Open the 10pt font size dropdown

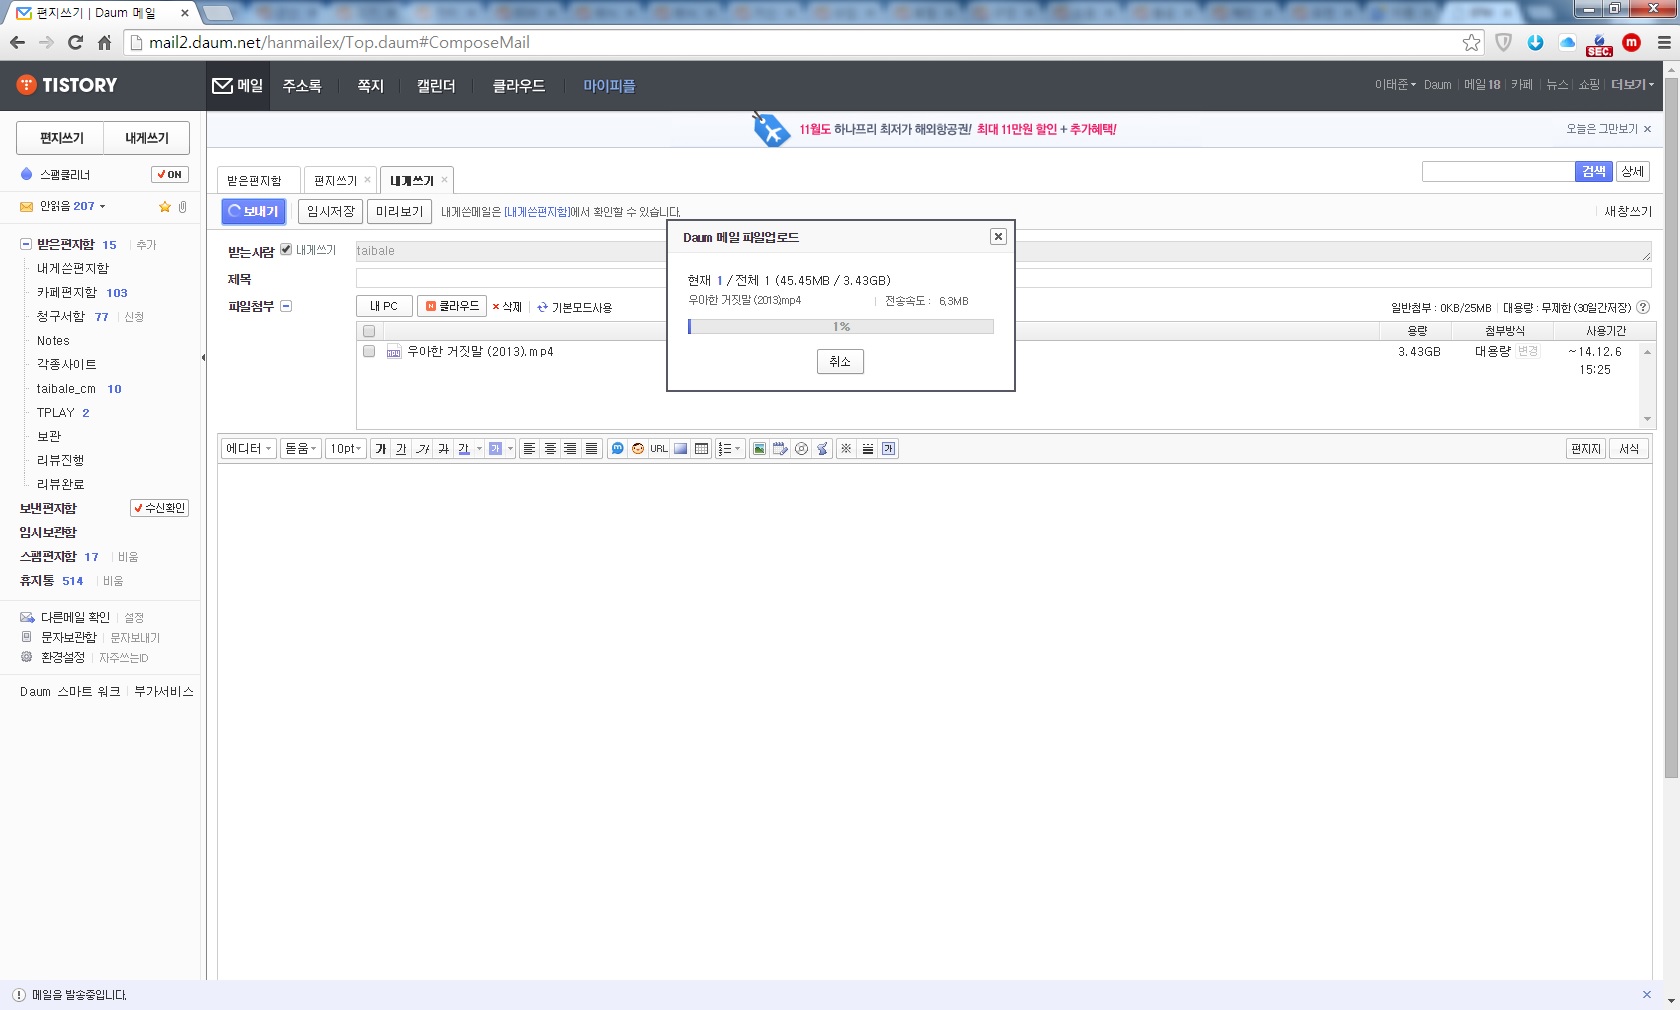[x=346, y=449]
